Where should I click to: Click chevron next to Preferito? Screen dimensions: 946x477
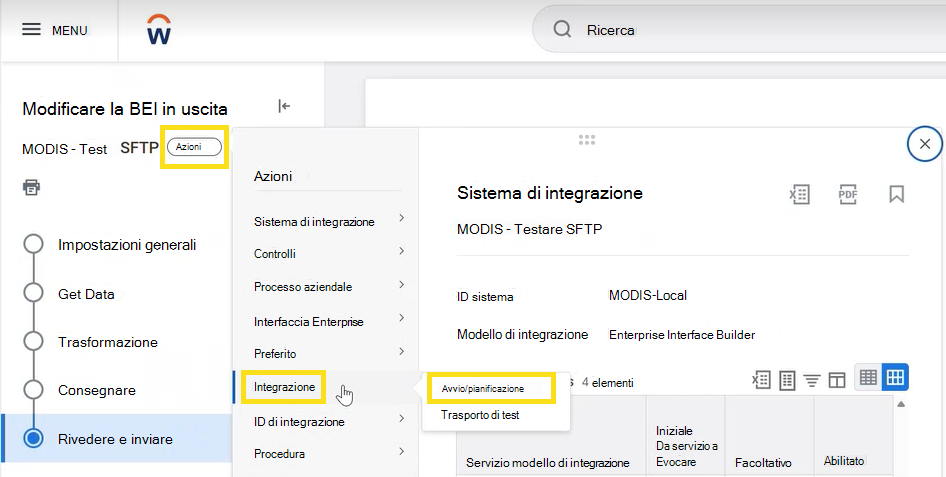tap(402, 351)
